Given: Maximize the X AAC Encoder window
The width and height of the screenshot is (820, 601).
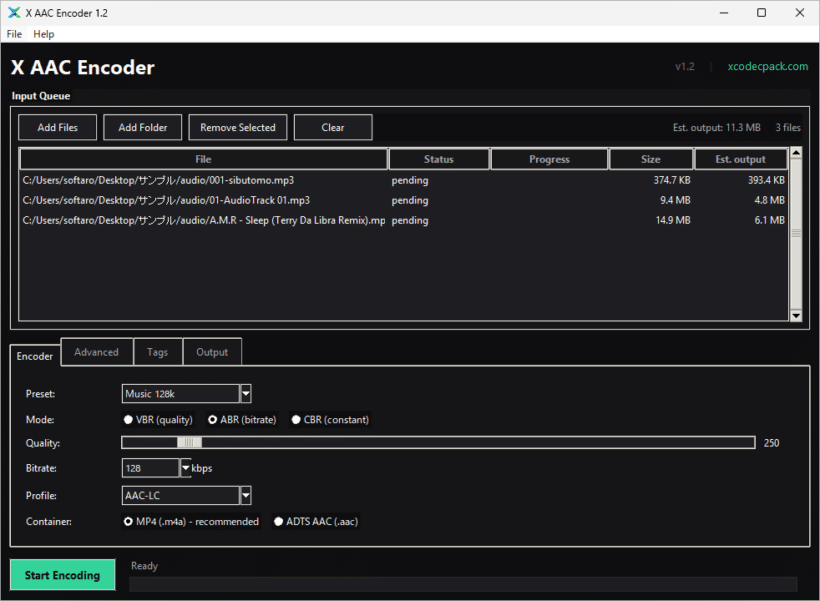Looking at the screenshot, I should pos(761,13).
